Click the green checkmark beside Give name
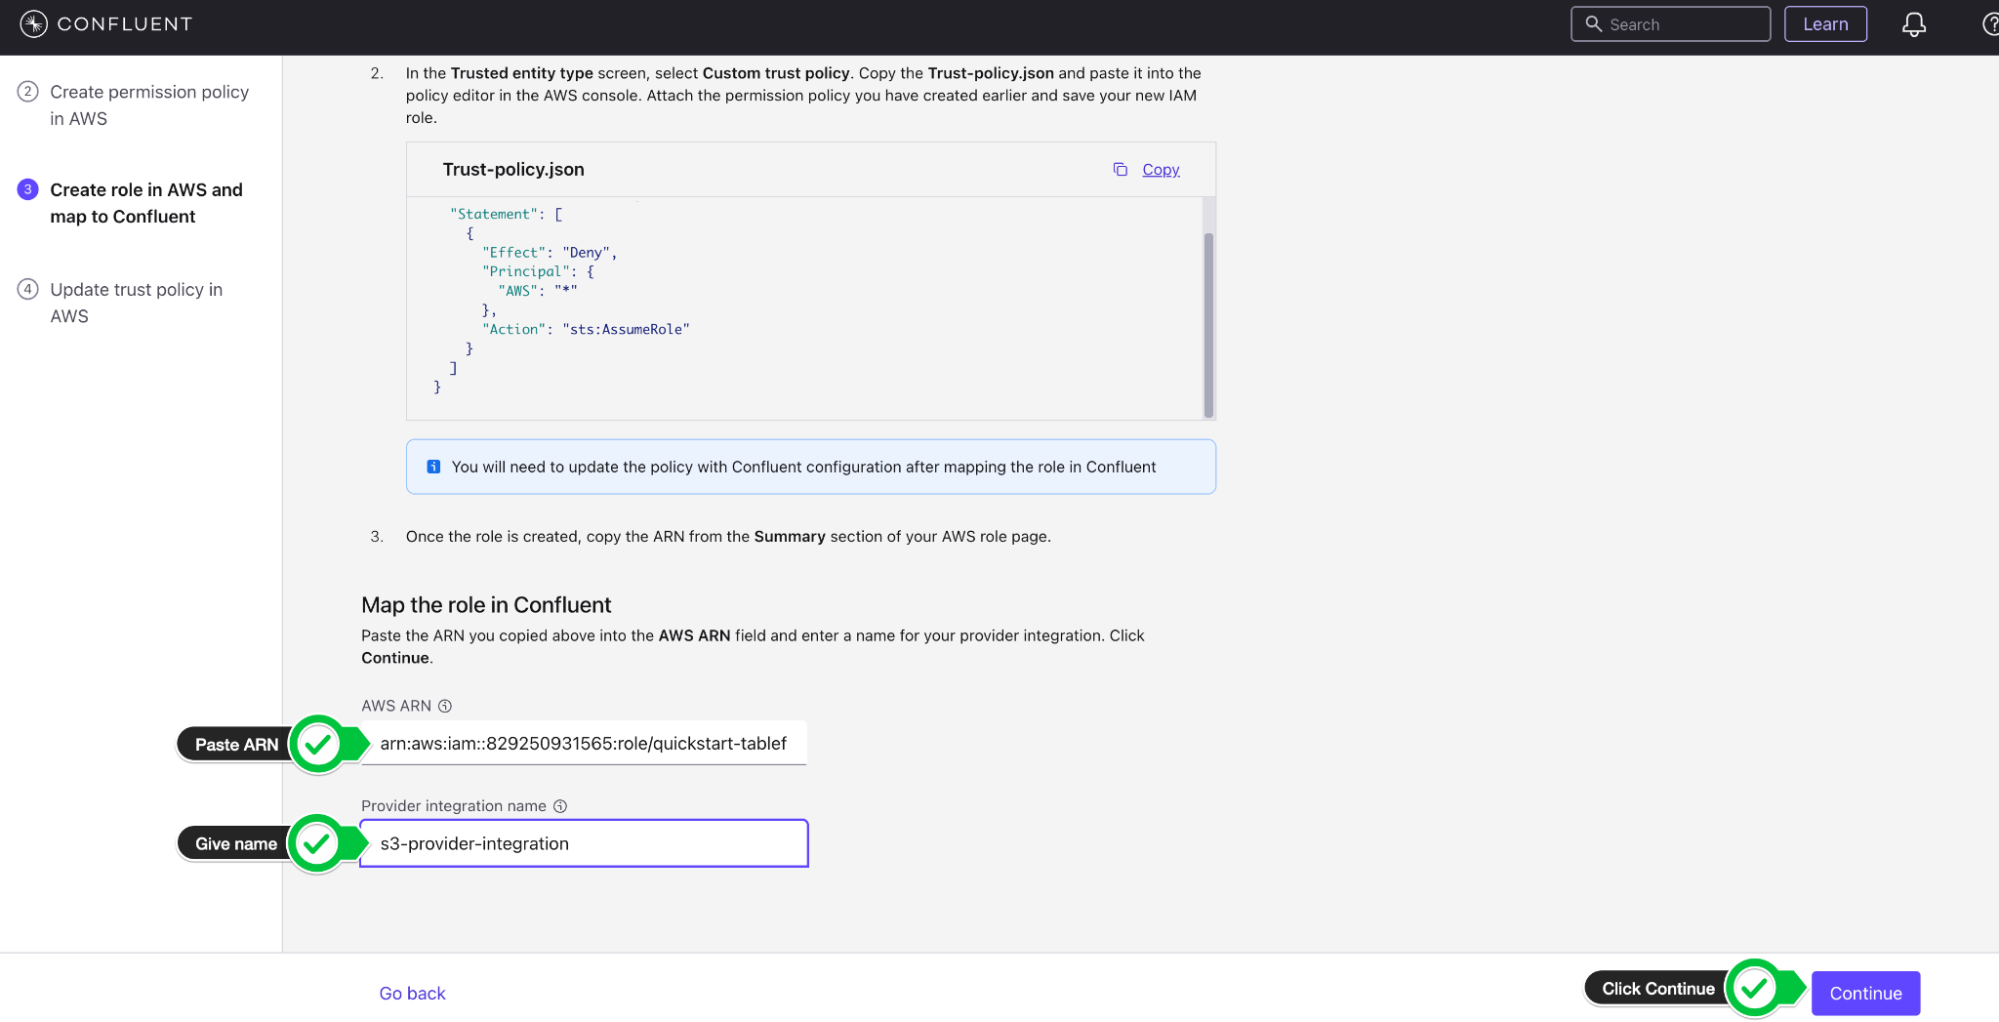The height and width of the screenshot is (1022, 1999). [318, 844]
